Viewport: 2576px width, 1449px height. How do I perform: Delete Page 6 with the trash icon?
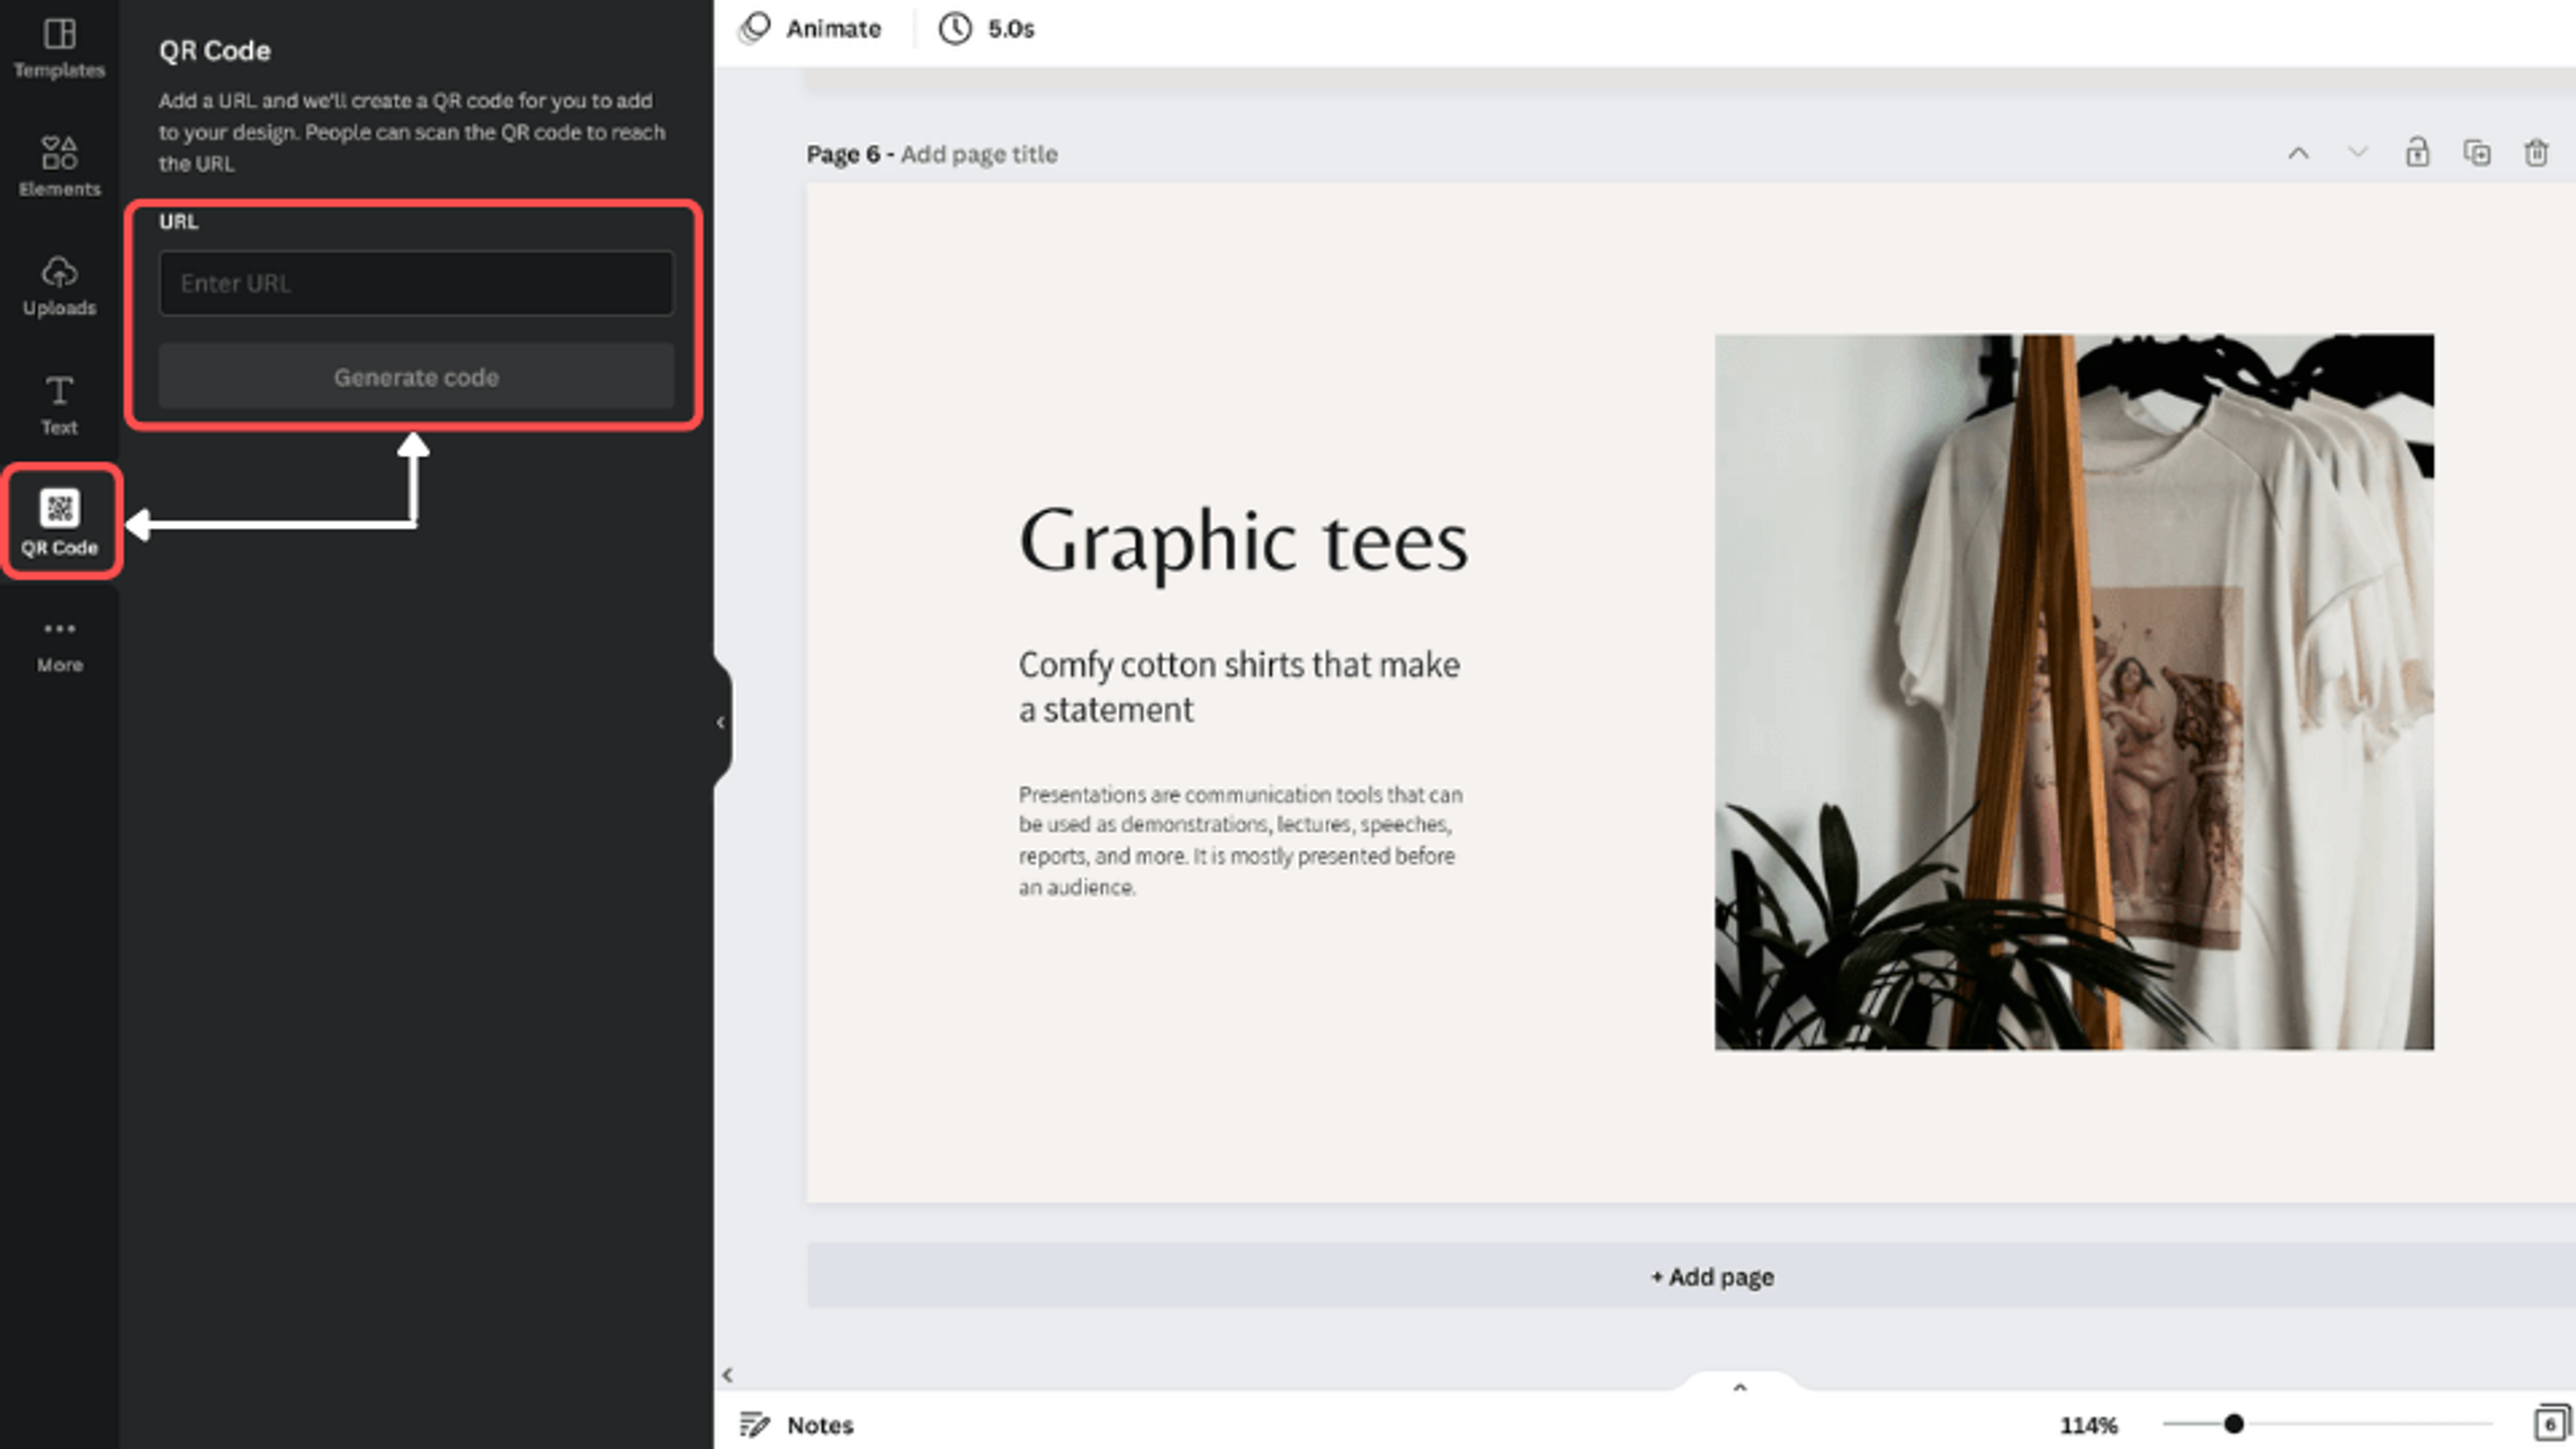pos(2536,153)
